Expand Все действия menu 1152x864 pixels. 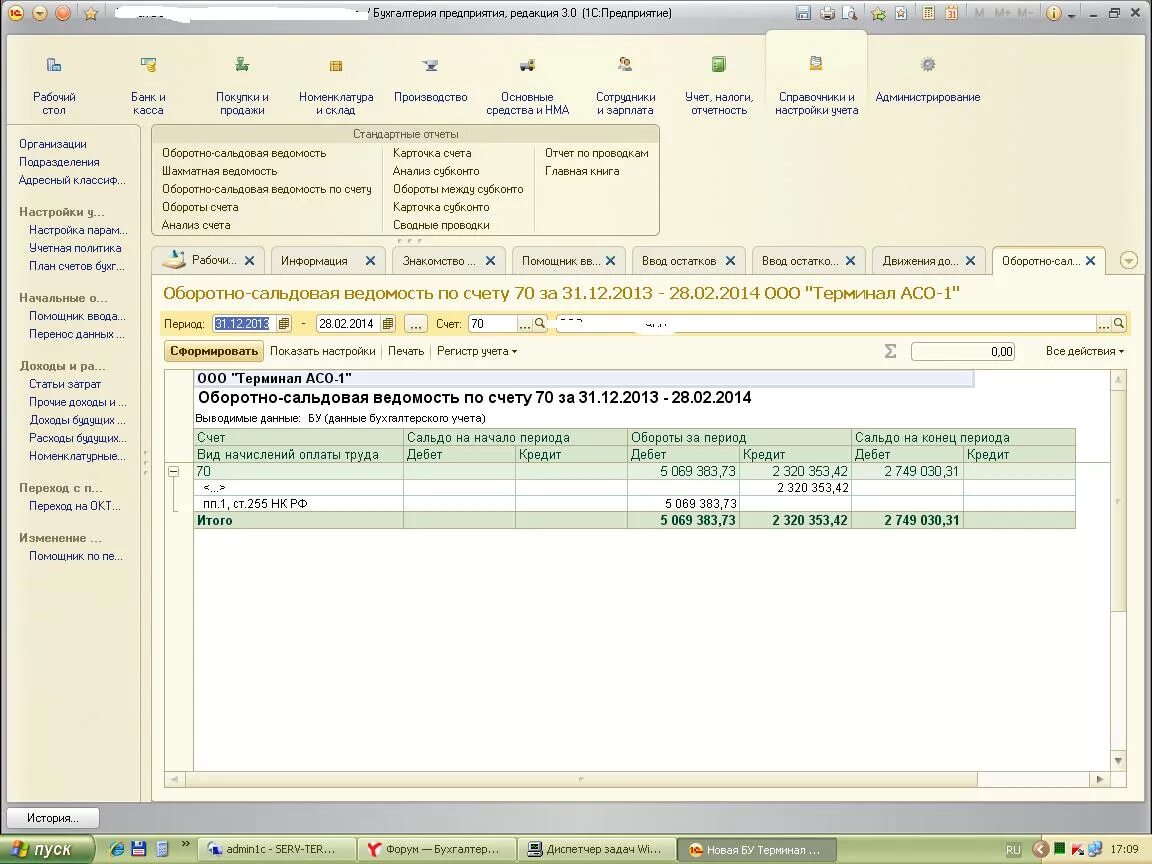pos(1084,351)
